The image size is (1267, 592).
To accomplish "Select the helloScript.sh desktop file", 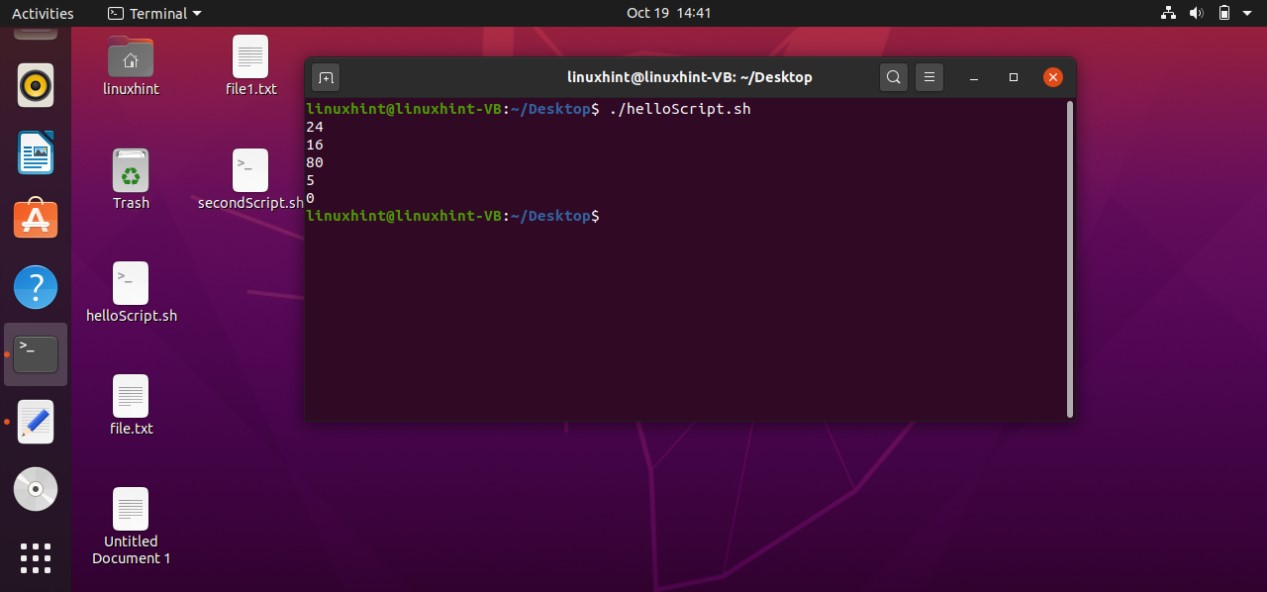I will 131,284.
